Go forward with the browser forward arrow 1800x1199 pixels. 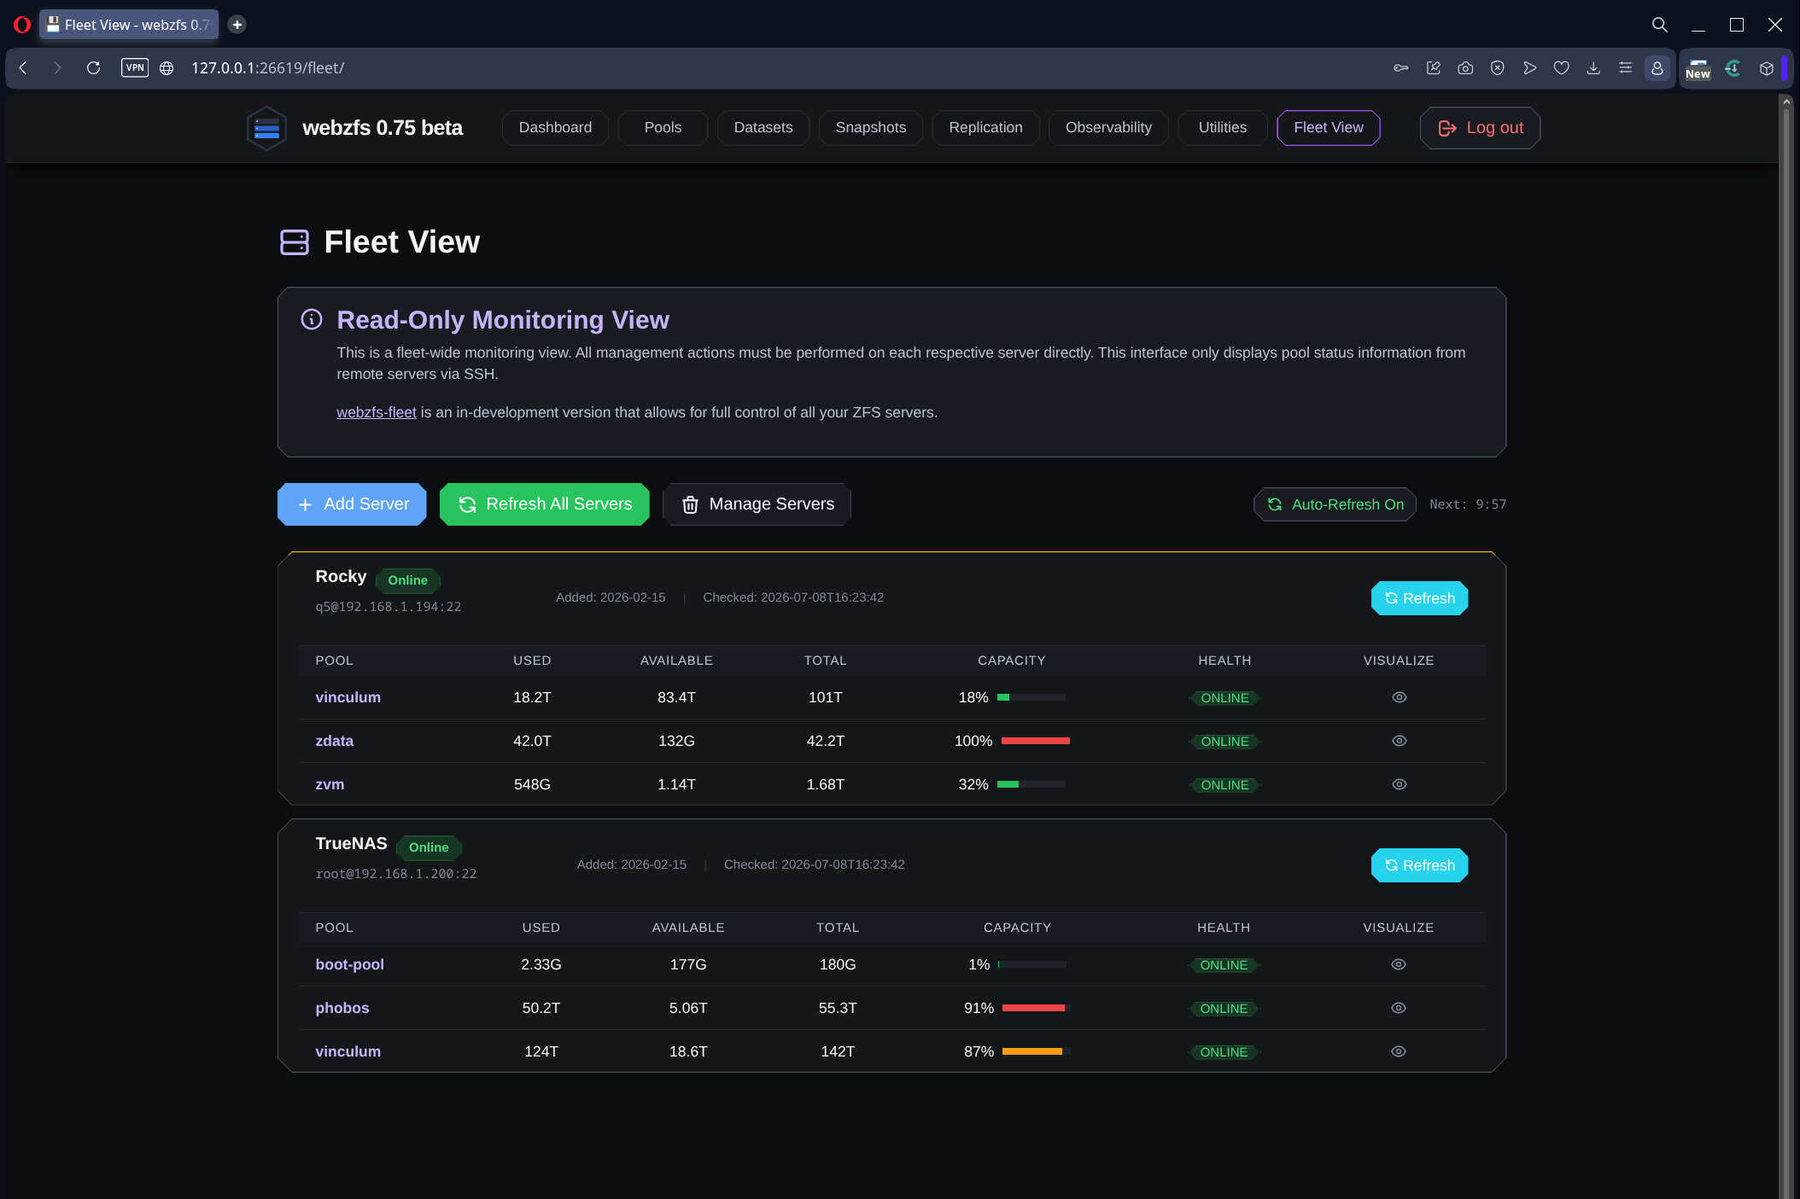click(x=57, y=68)
